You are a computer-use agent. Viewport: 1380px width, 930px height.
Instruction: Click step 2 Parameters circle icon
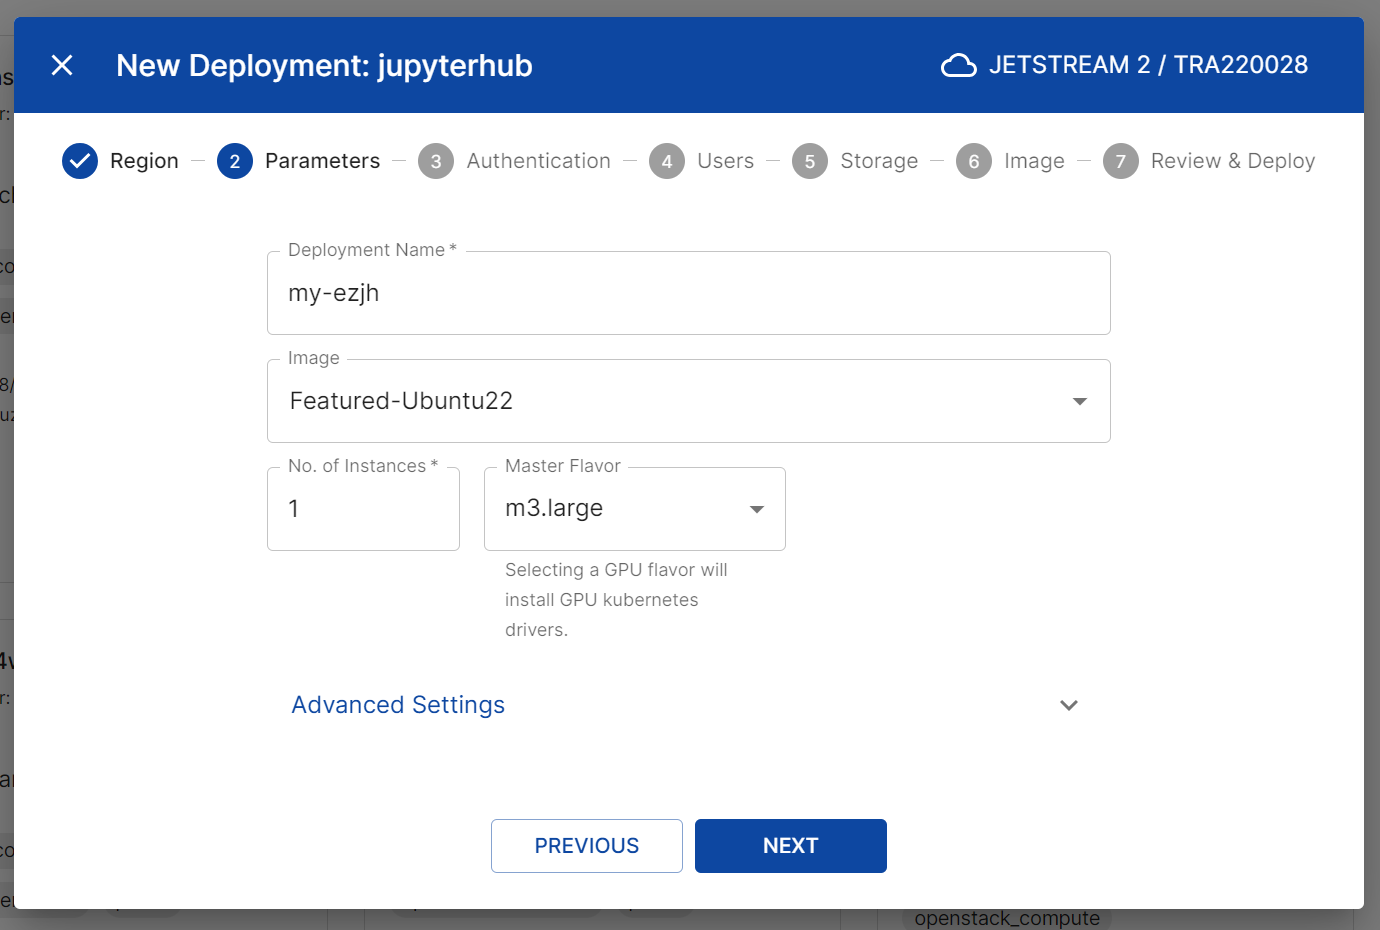pyautogui.click(x=235, y=161)
